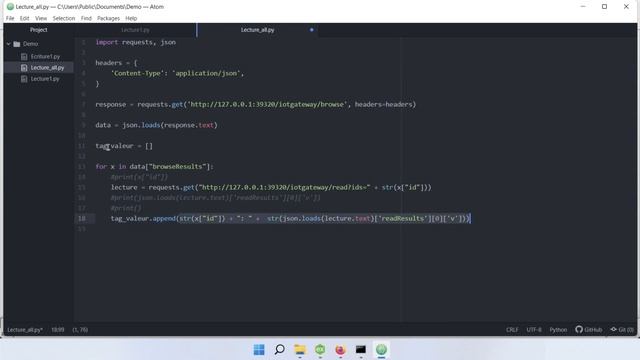Viewport: 640px width, 360px height.
Task: Open the View menu
Action: (x=41, y=18)
